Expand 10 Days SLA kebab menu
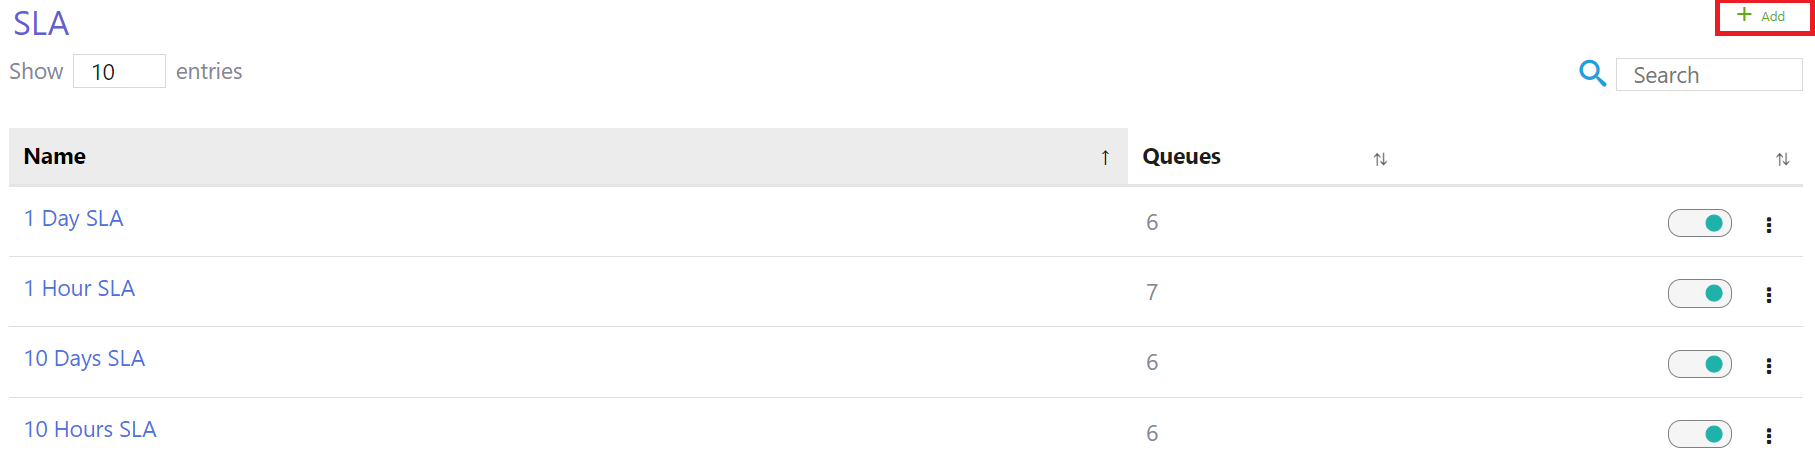The image size is (1815, 454). pyautogui.click(x=1768, y=366)
